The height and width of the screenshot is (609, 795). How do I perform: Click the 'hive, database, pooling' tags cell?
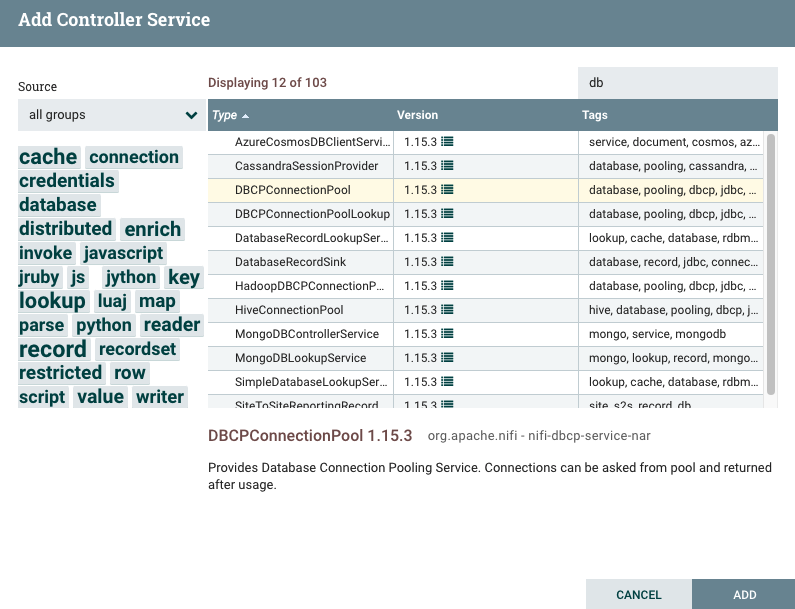tap(673, 310)
